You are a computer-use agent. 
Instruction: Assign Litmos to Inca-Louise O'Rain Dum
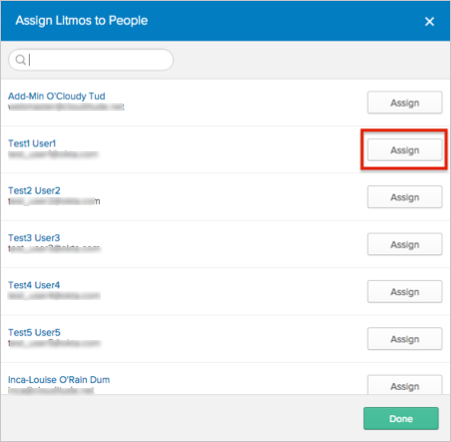(x=405, y=385)
